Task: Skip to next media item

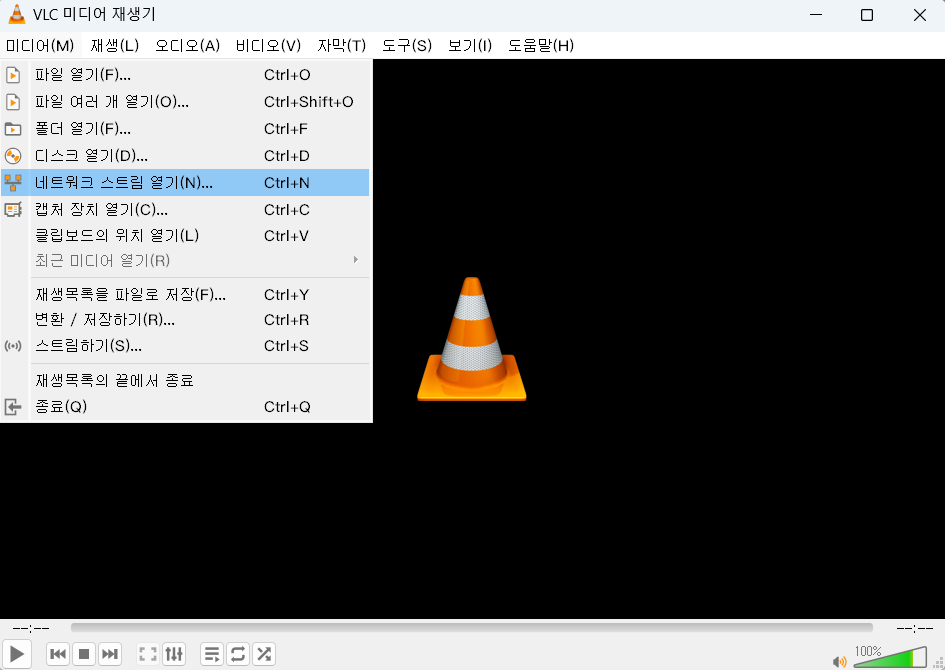Action: (110, 654)
